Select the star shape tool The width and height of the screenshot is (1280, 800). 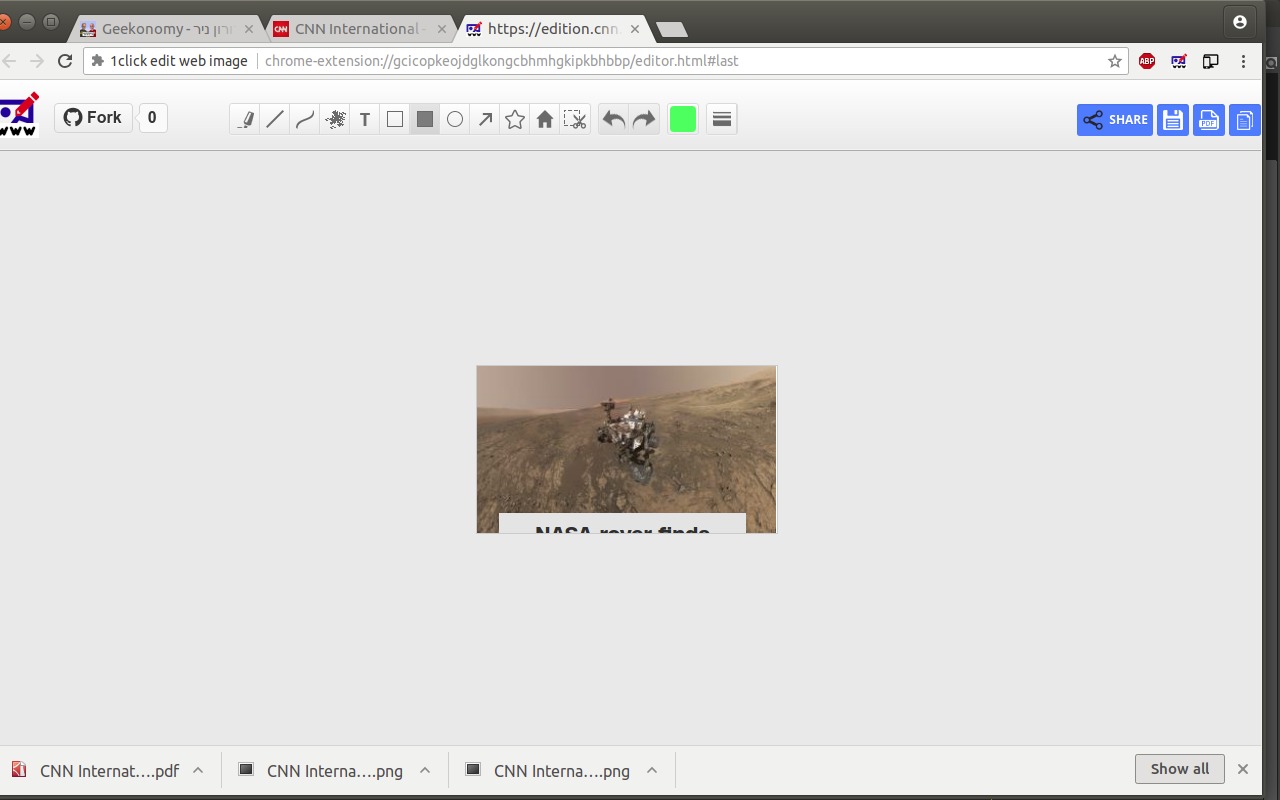pos(515,120)
